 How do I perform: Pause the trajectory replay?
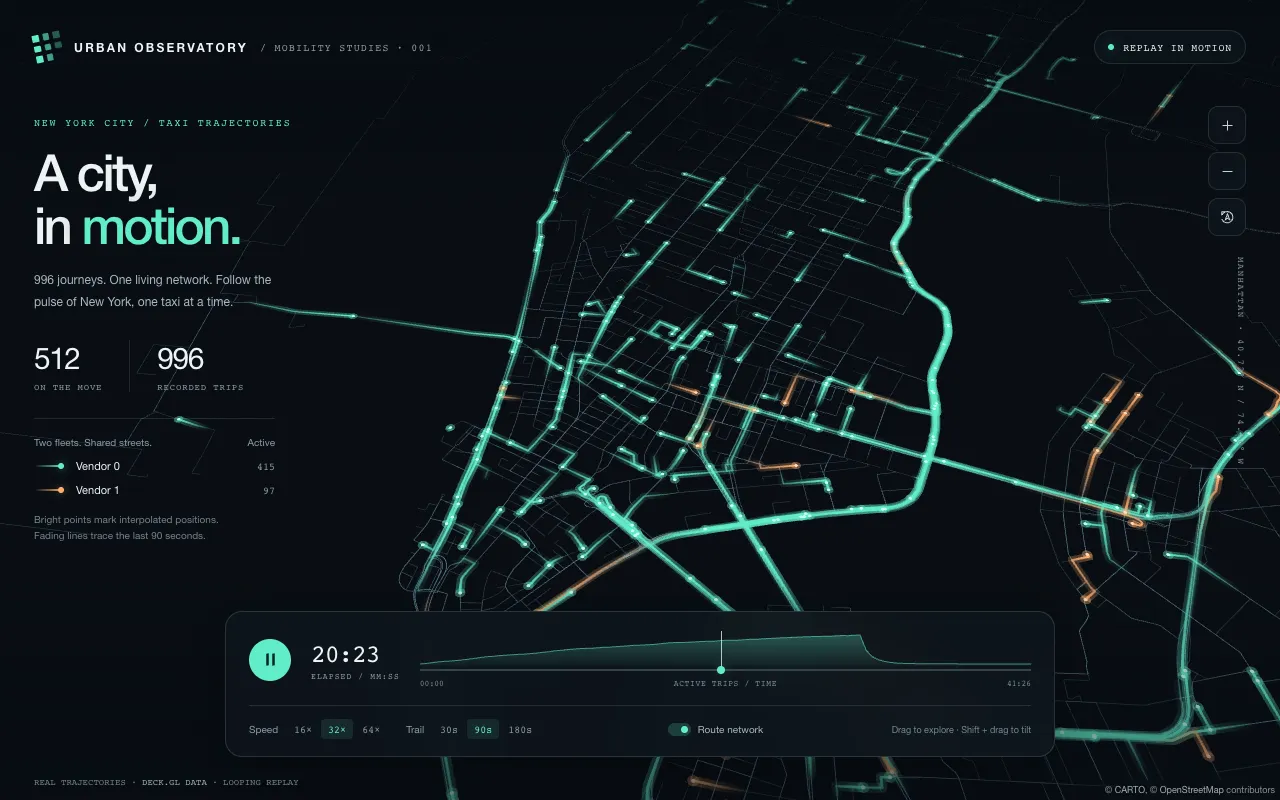(270, 660)
